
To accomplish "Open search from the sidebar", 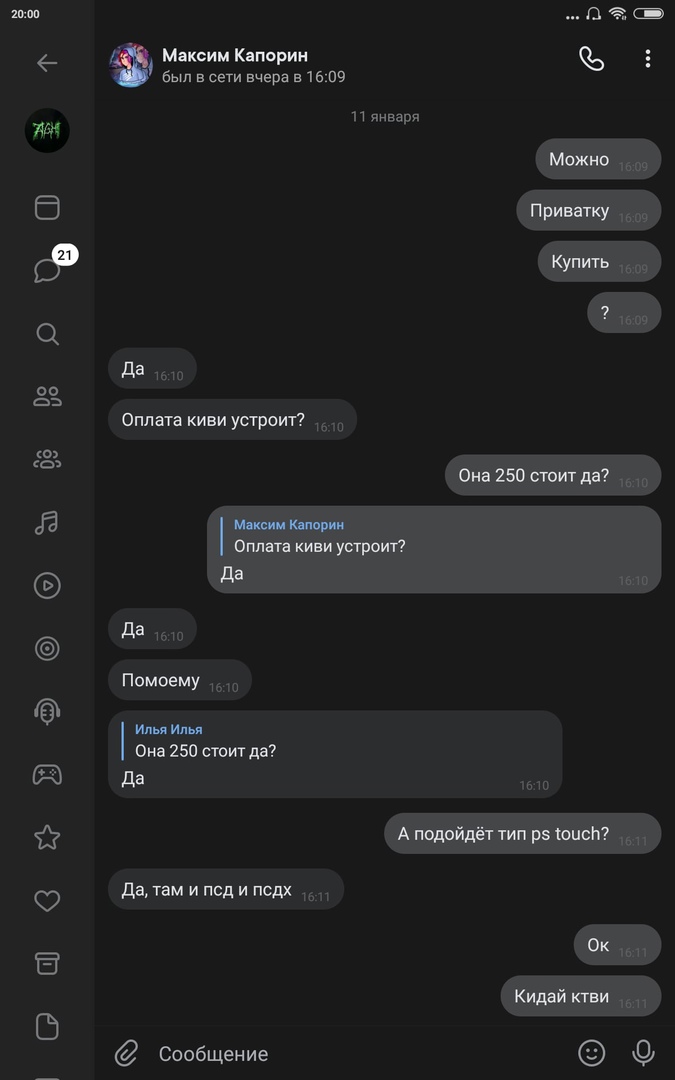I will [x=47, y=334].
